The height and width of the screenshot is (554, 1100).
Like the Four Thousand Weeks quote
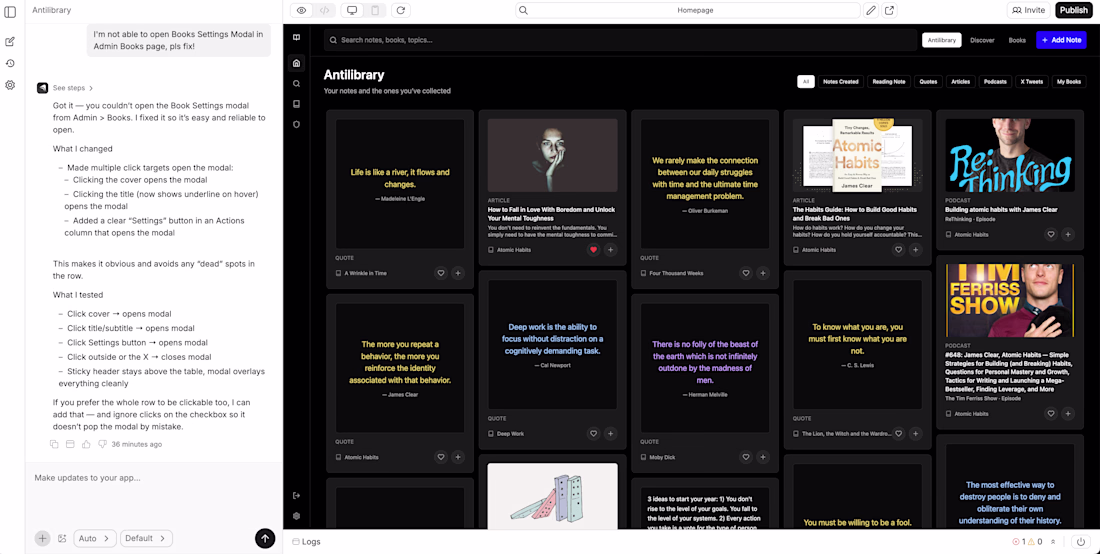[746, 273]
